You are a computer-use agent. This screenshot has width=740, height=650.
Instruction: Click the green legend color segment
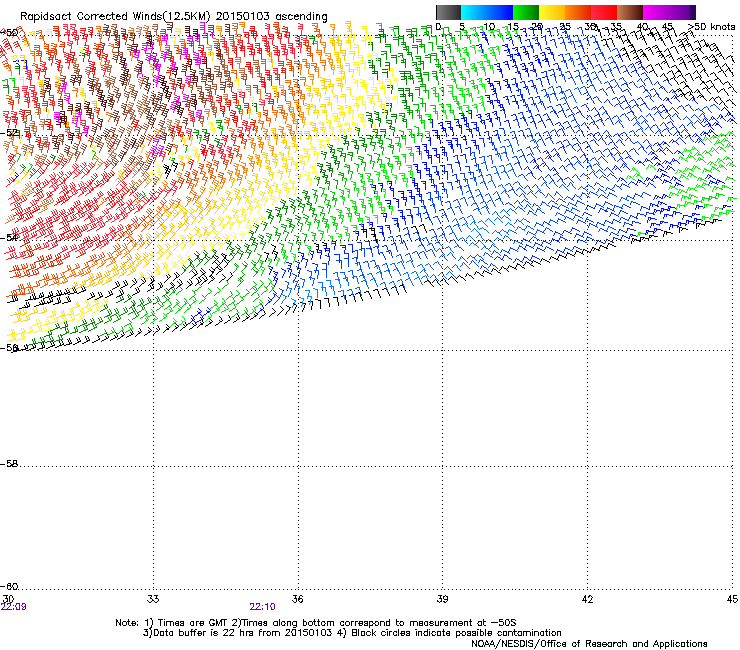pos(526,12)
